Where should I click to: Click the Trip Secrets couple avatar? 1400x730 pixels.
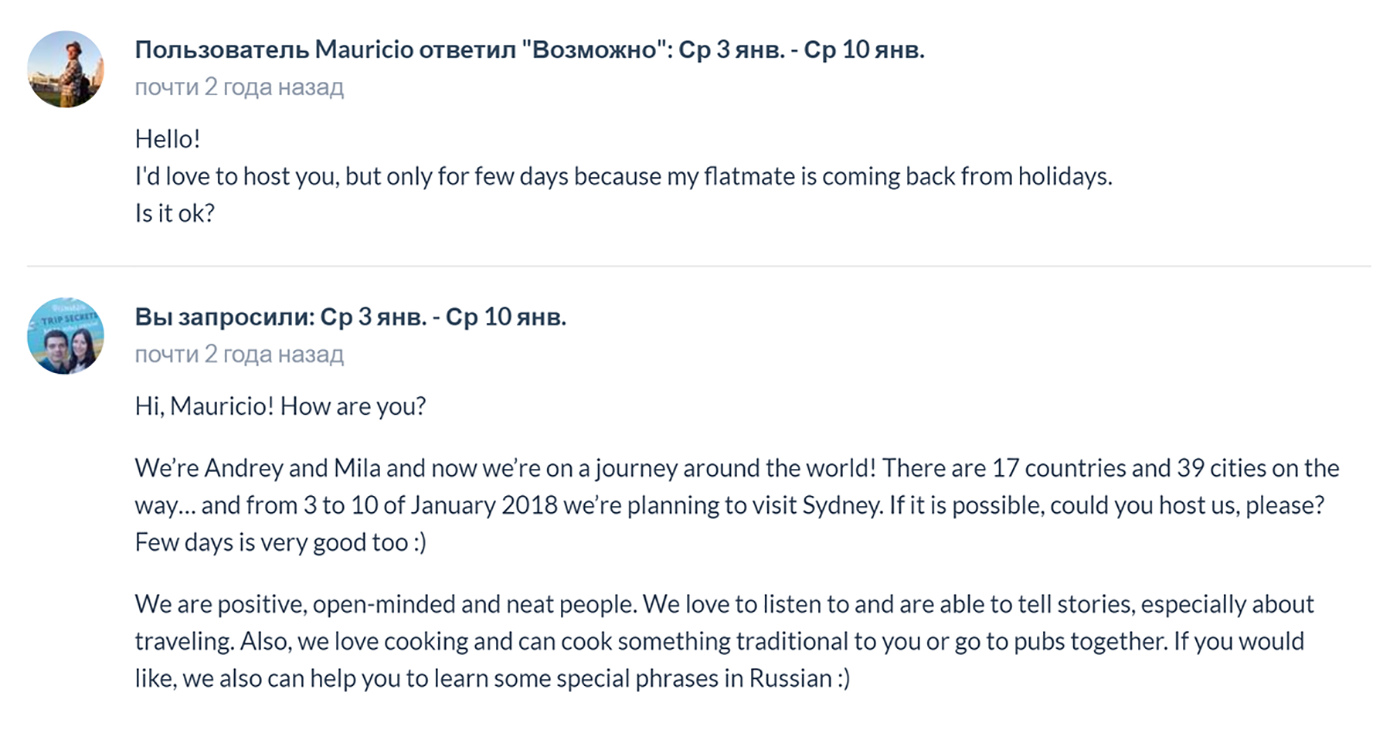pos(65,336)
